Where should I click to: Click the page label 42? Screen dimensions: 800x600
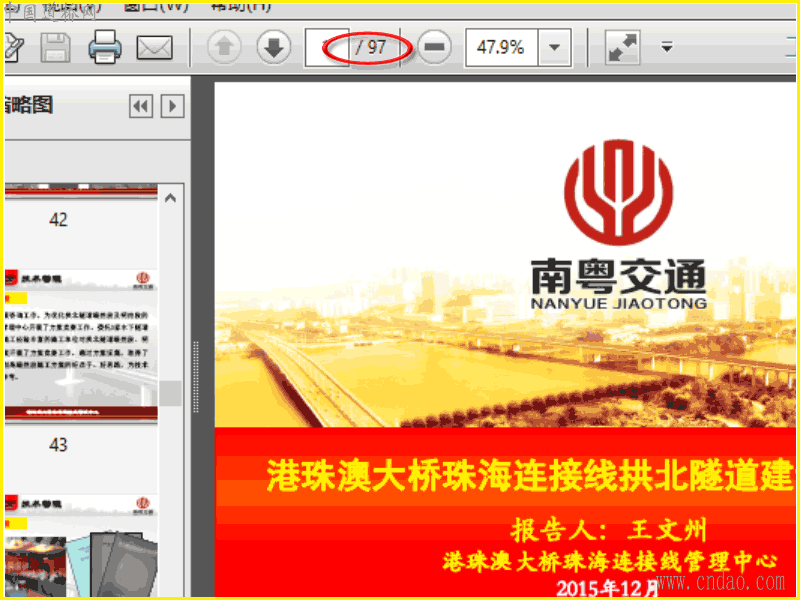pos(58,220)
